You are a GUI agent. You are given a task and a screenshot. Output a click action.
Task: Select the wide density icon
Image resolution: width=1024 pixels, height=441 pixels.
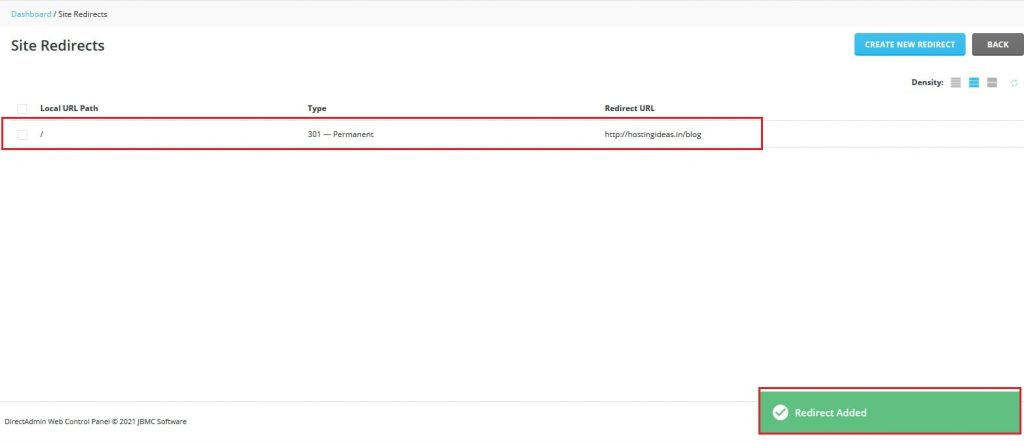click(x=992, y=83)
